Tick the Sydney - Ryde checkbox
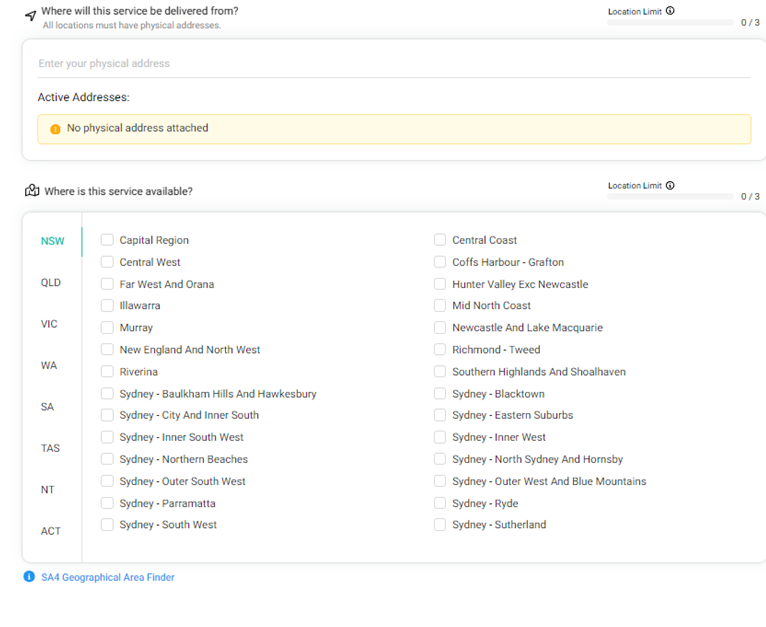766x627 pixels. [440, 503]
